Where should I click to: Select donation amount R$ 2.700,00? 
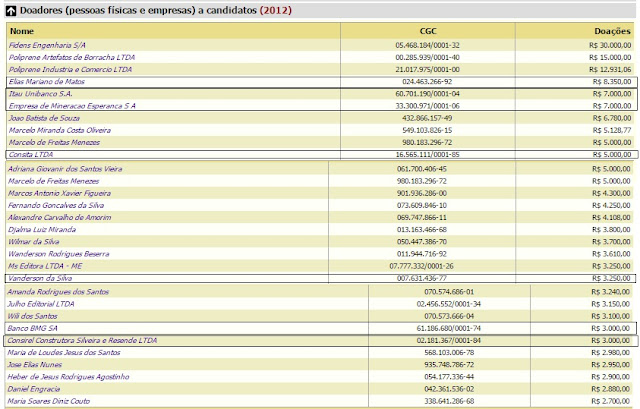point(611,401)
